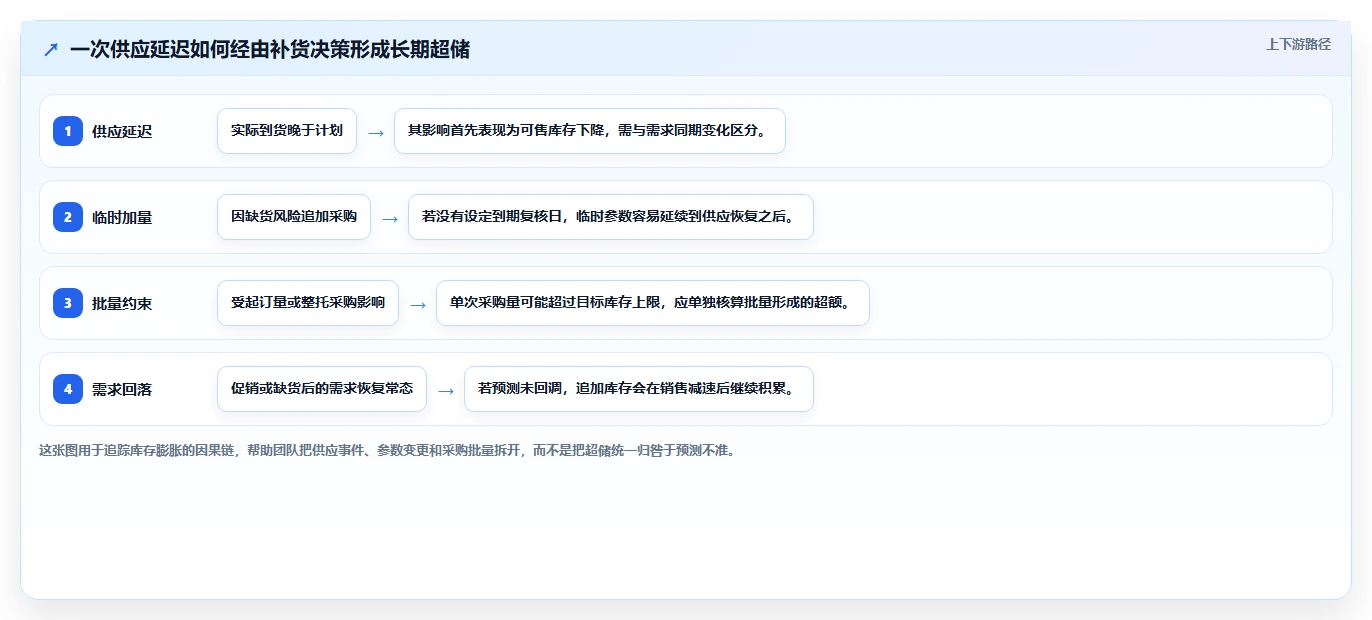Click the footer note starting 这张图用于追踪库存膨胀的因果链
The height and width of the screenshot is (620, 1372).
387,450
